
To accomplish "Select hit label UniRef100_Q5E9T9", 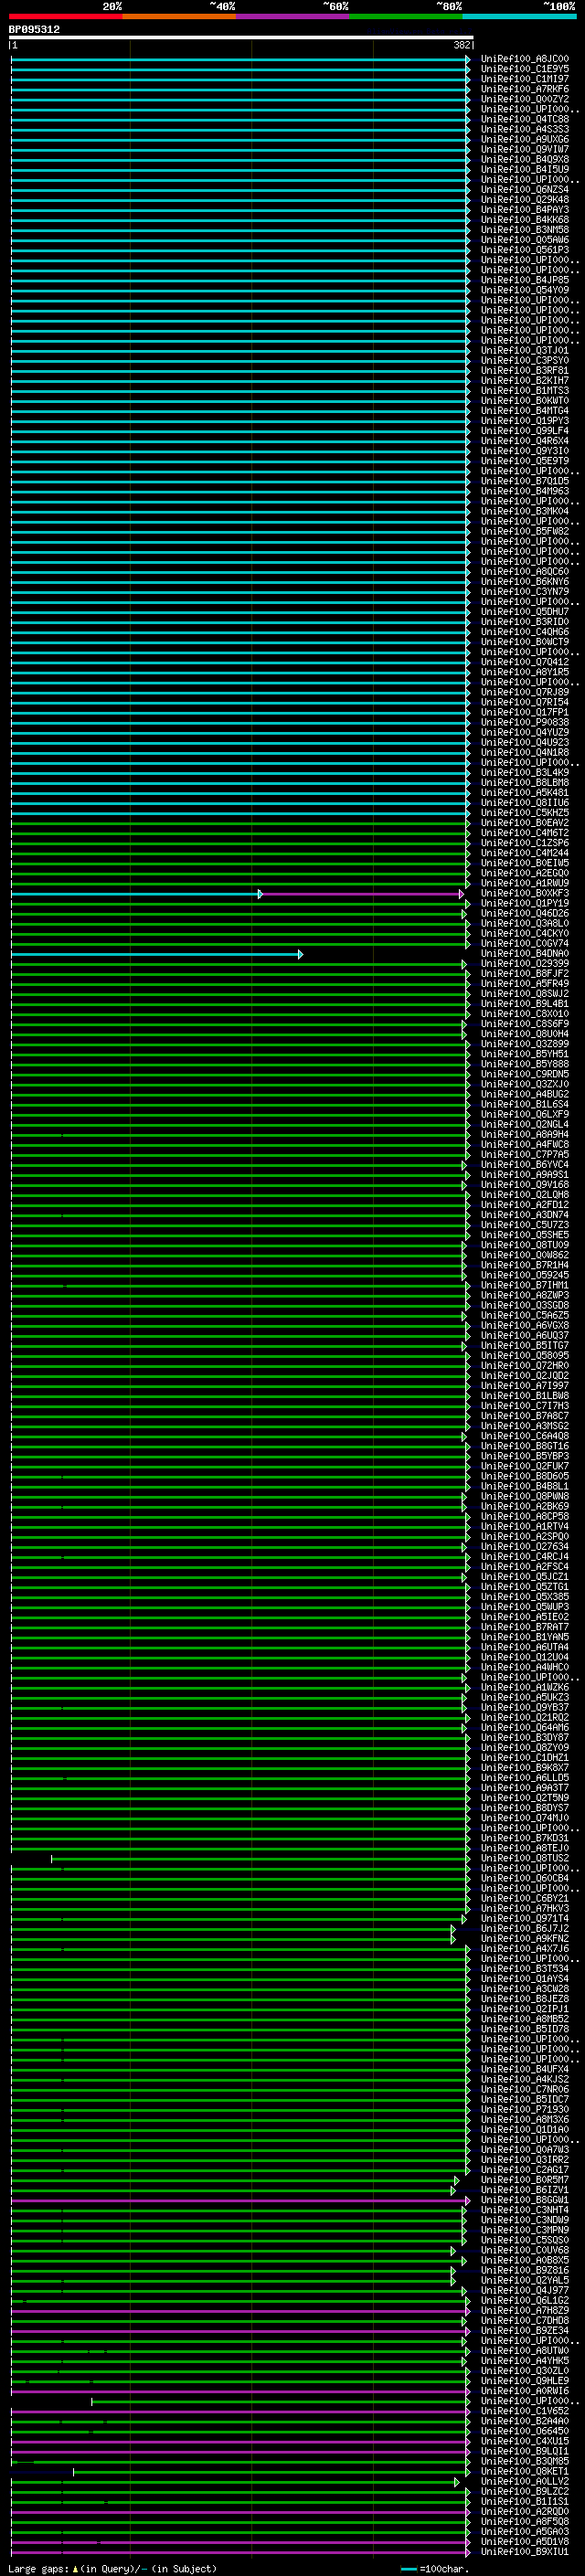I will [524, 461].
